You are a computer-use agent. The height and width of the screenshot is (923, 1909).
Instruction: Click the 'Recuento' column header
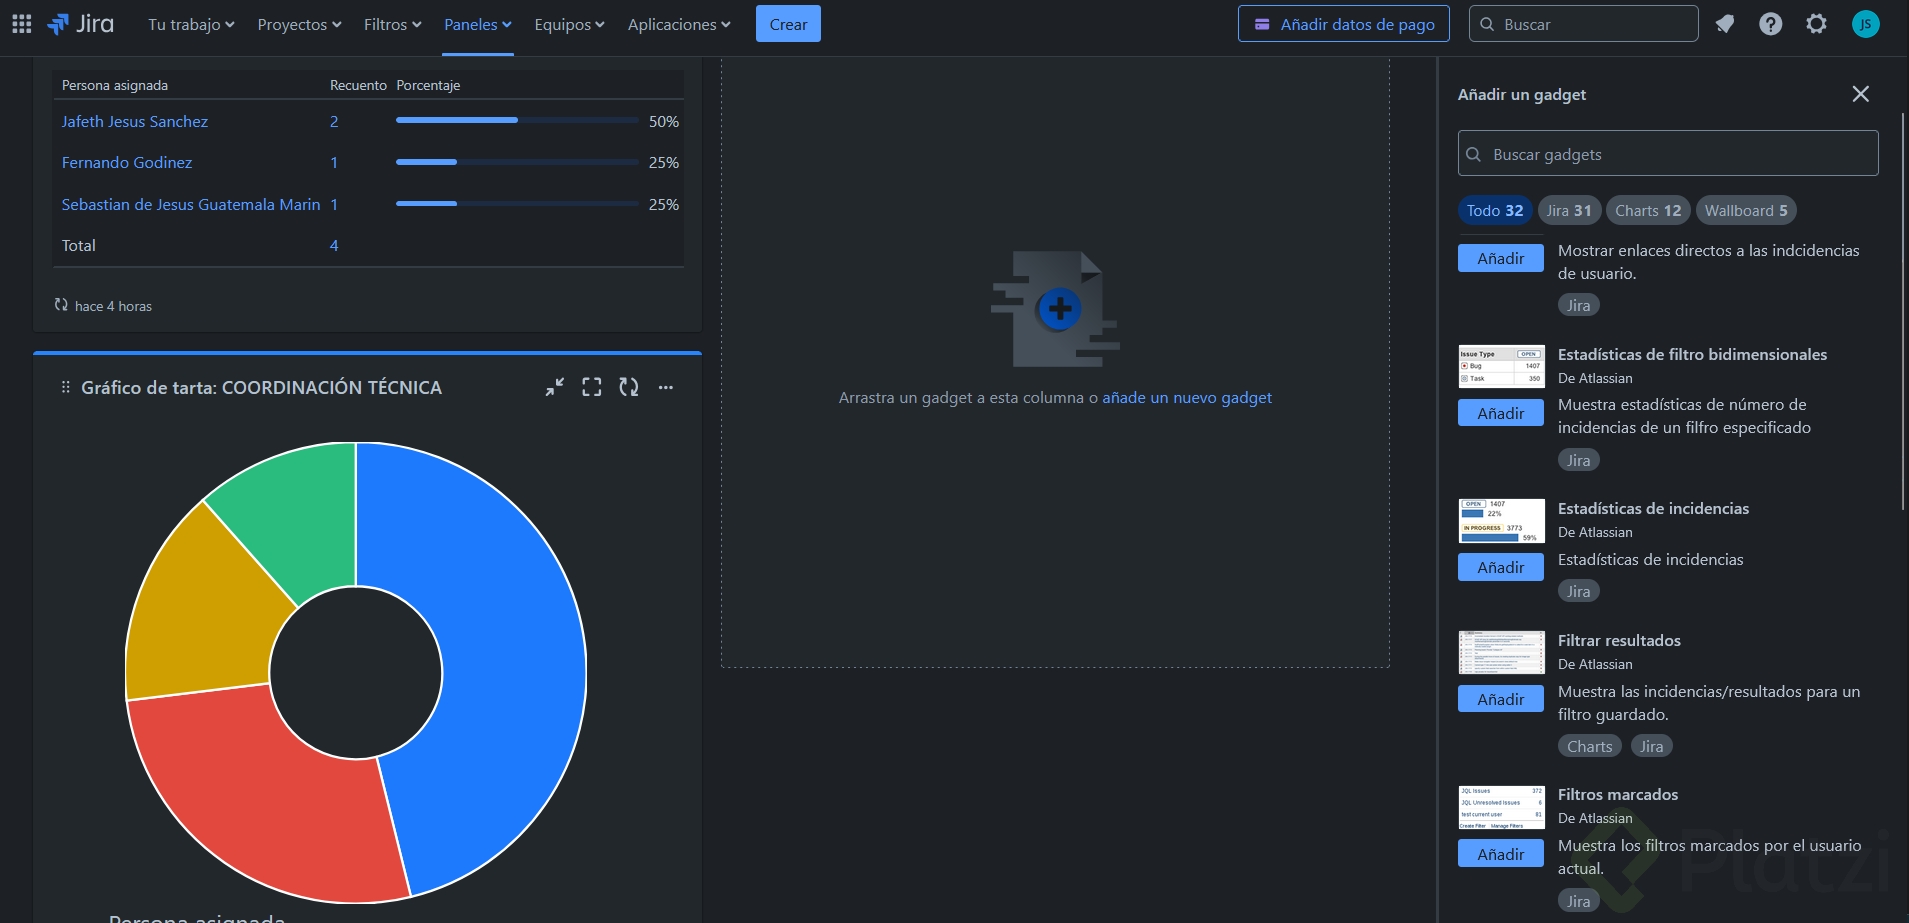pyautogui.click(x=358, y=85)
